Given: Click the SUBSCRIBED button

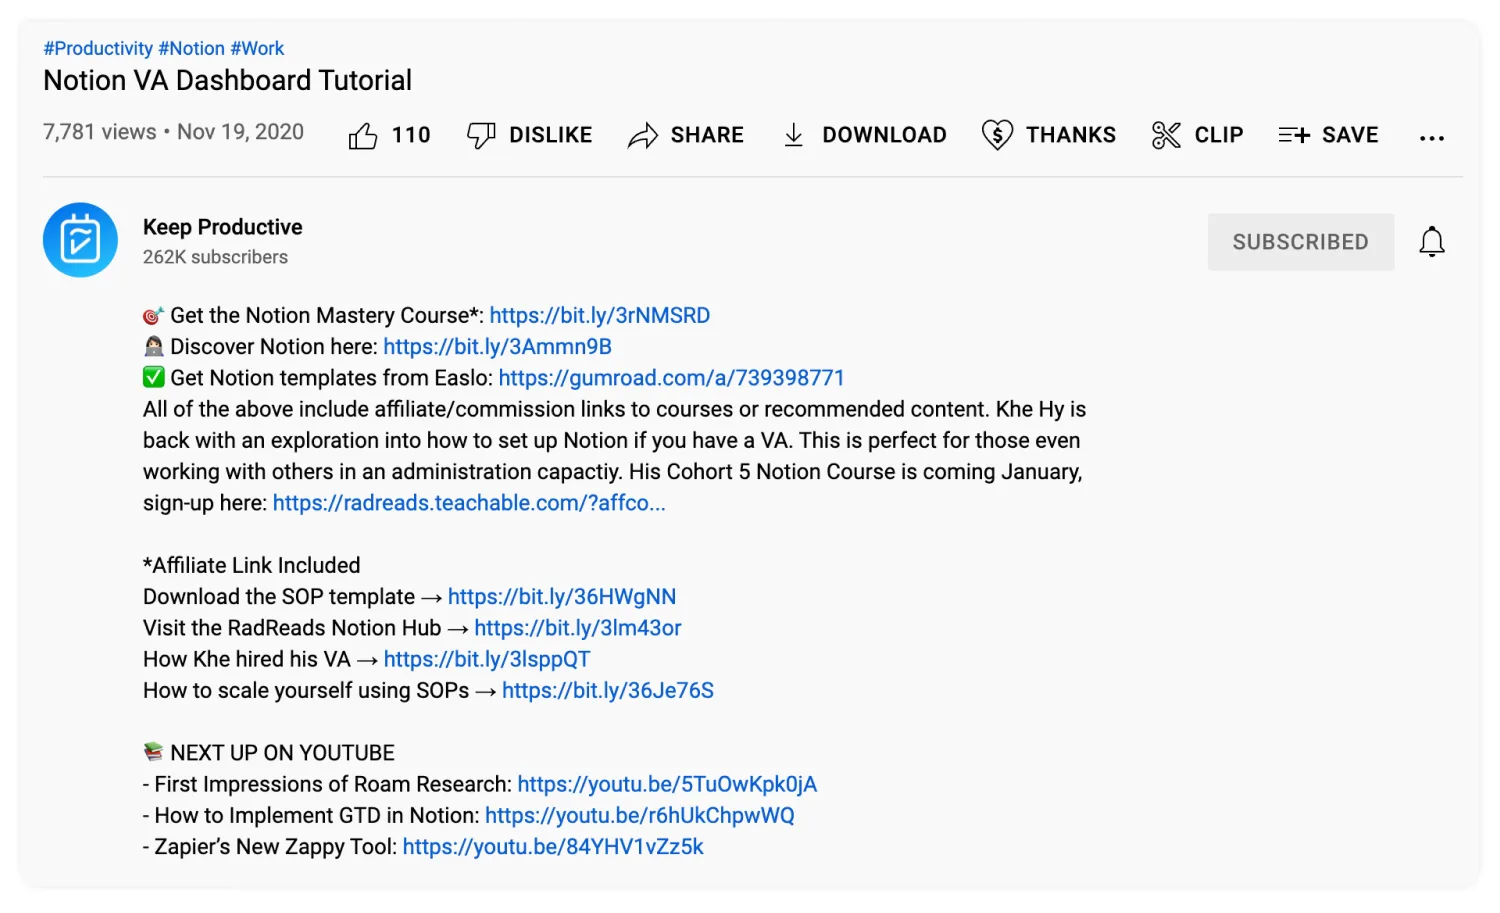Looking at the screenshot, I should click(x=1301, y=242).
